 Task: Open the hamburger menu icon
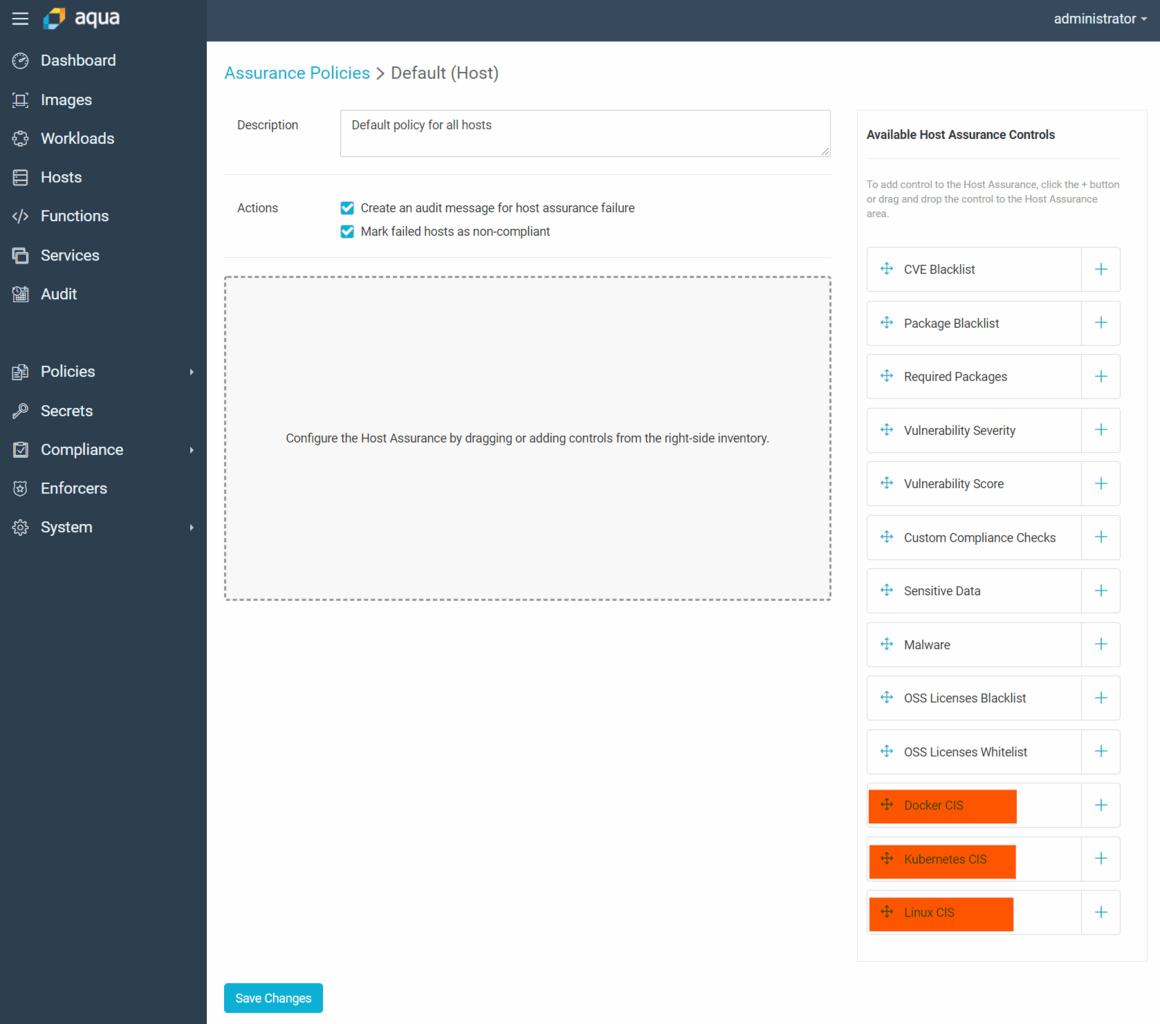[x=20, y=18]
